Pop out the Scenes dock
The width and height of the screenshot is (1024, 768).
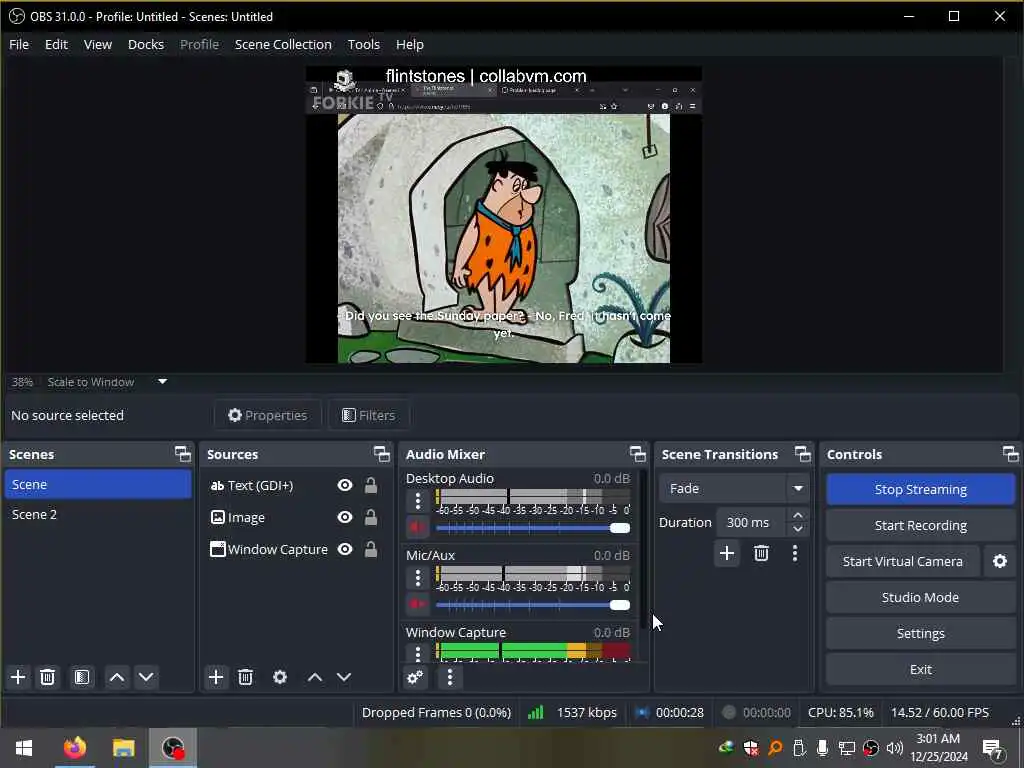pyautogui.click(x=183, y=454)
